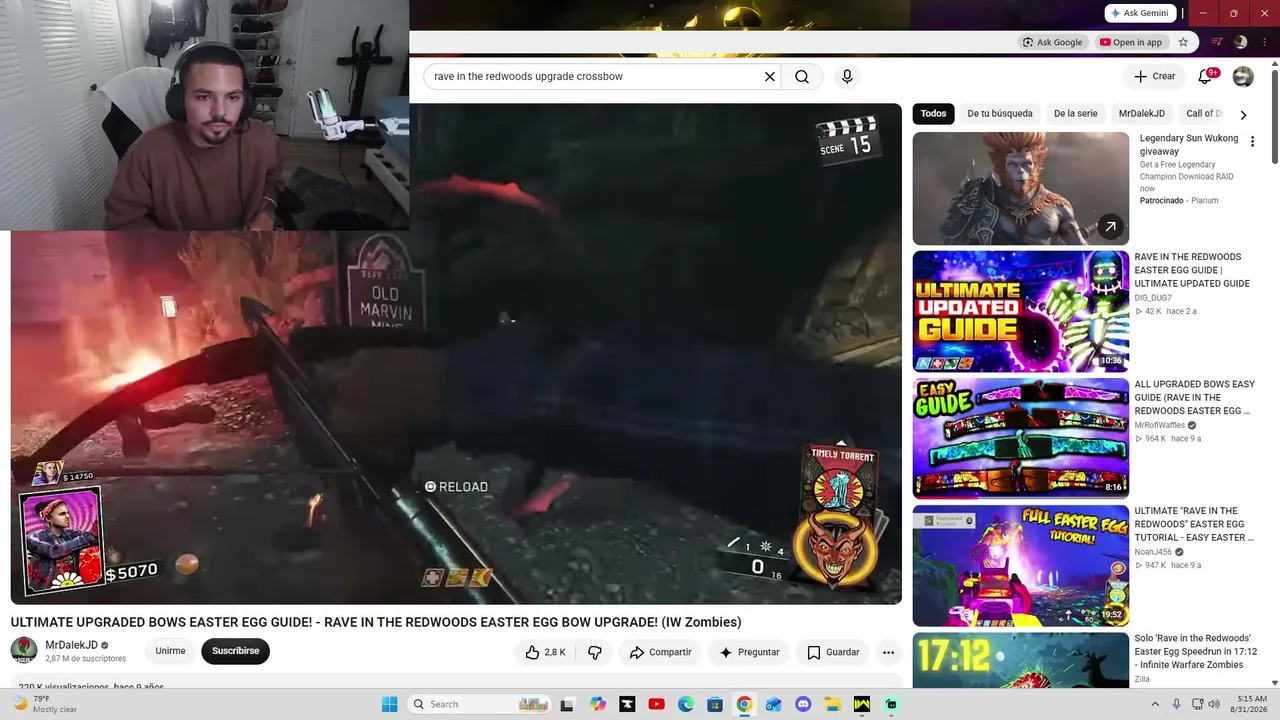Open Chrome's three-dot menu

[1264, 42]
